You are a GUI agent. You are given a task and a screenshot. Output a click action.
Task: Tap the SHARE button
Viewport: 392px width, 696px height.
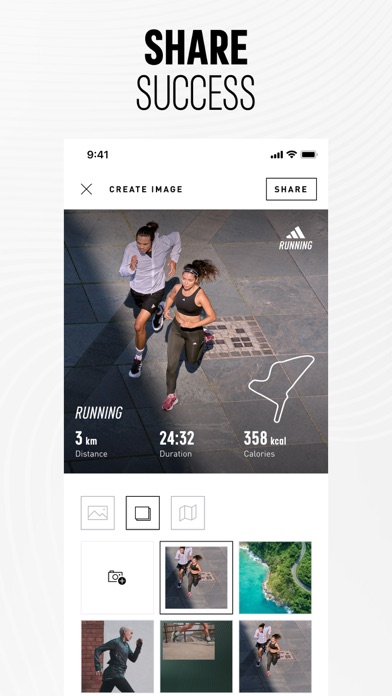291,189
